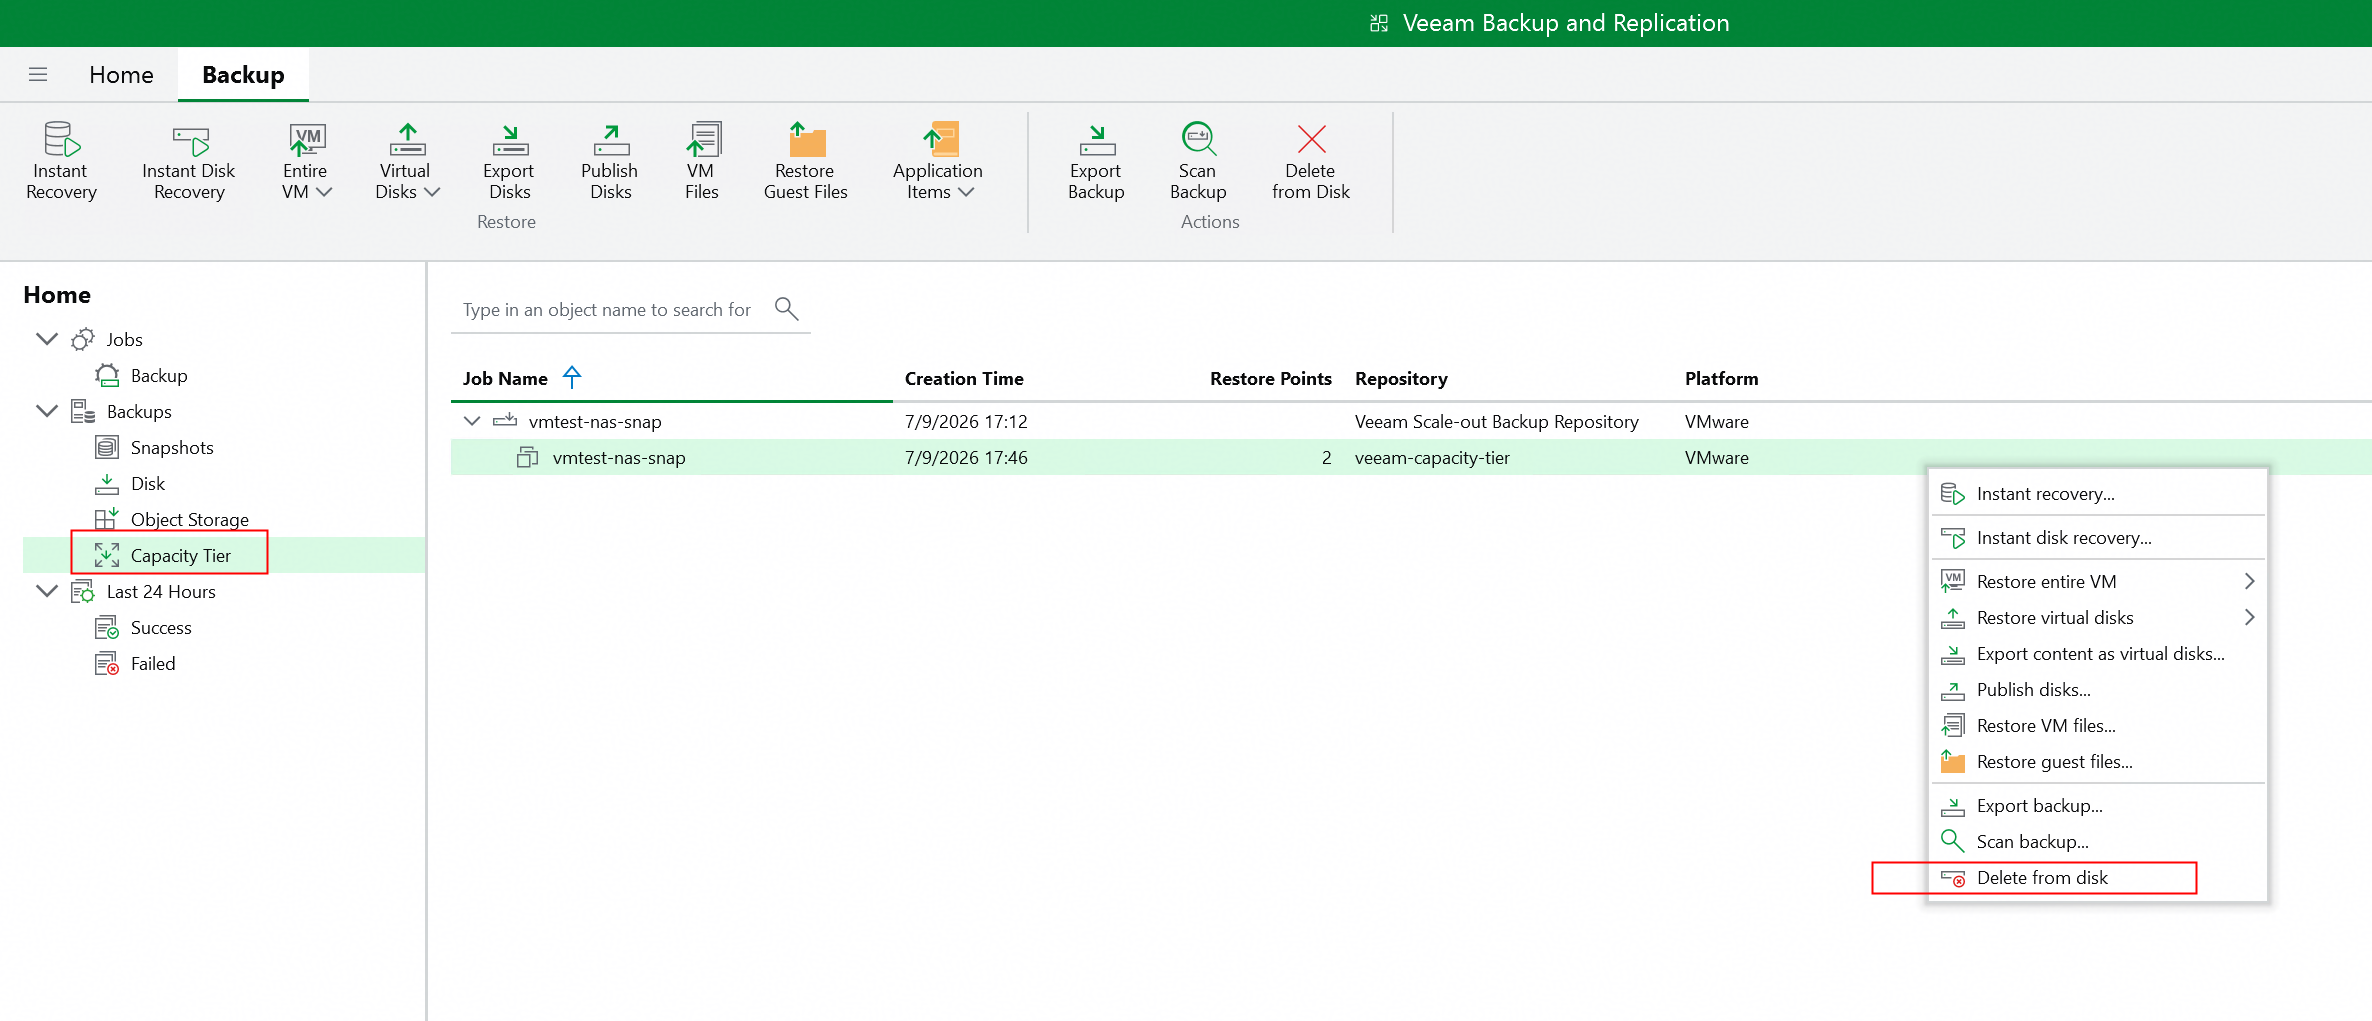Click Export Disks in the ribbon
2372x1021 pixels.
pos(509,161)
